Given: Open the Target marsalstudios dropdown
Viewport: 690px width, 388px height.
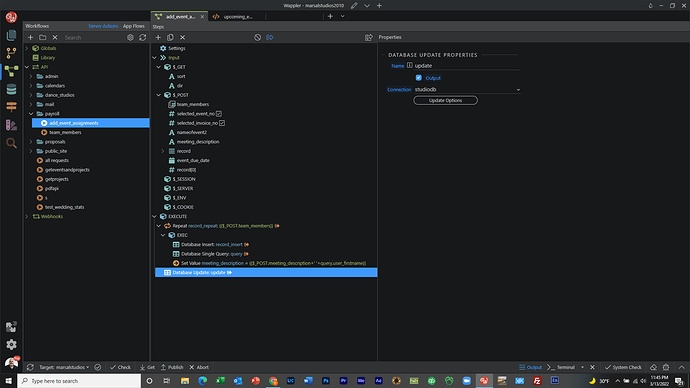Looking at the screenshot, I should point(64,367).
